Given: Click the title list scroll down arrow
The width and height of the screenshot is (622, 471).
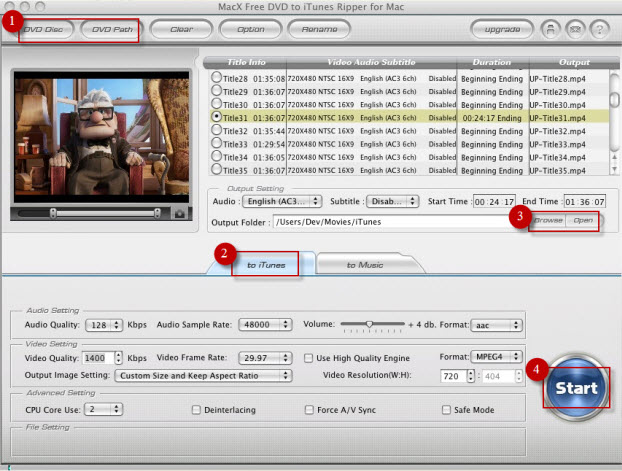Looking at the screenshot, I should [614, 169].
